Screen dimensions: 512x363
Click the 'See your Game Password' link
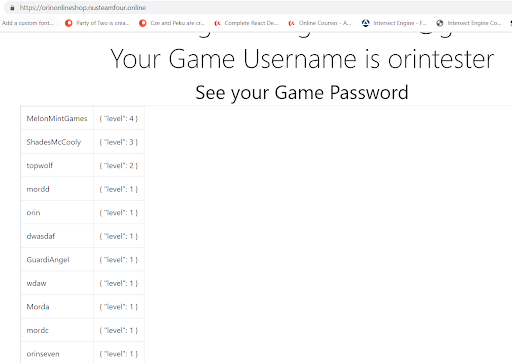(x=302, y=92)
